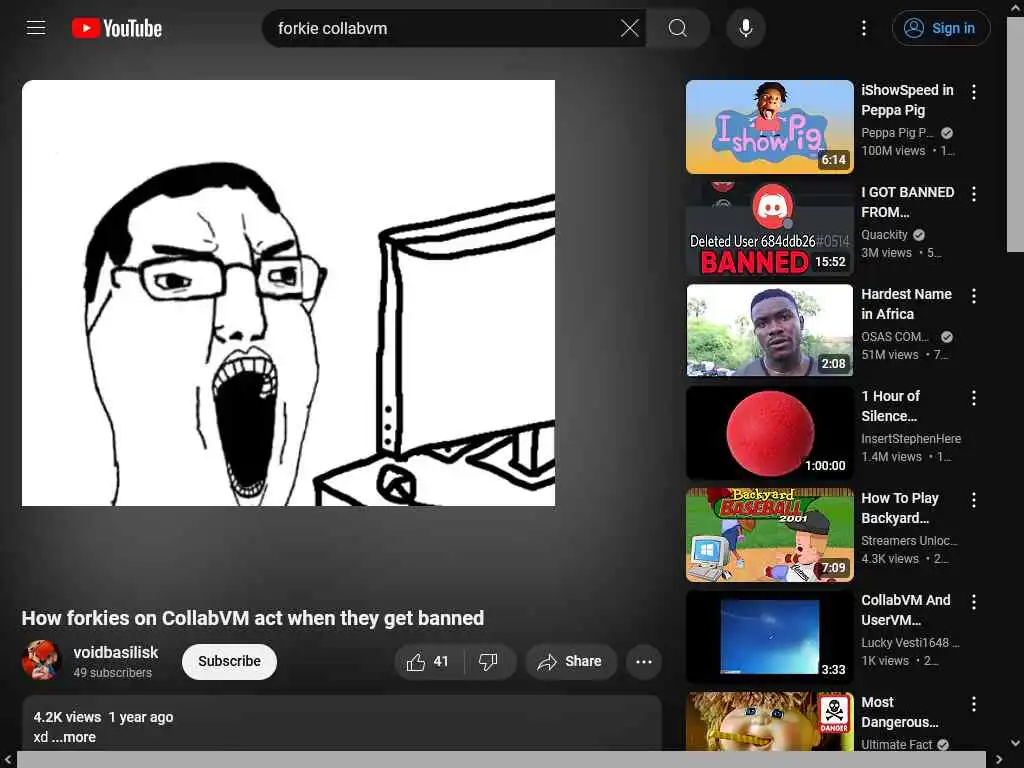Open Most Dangerous doll thumbnail
1024x768 pixels.
[x=769, y=721]
